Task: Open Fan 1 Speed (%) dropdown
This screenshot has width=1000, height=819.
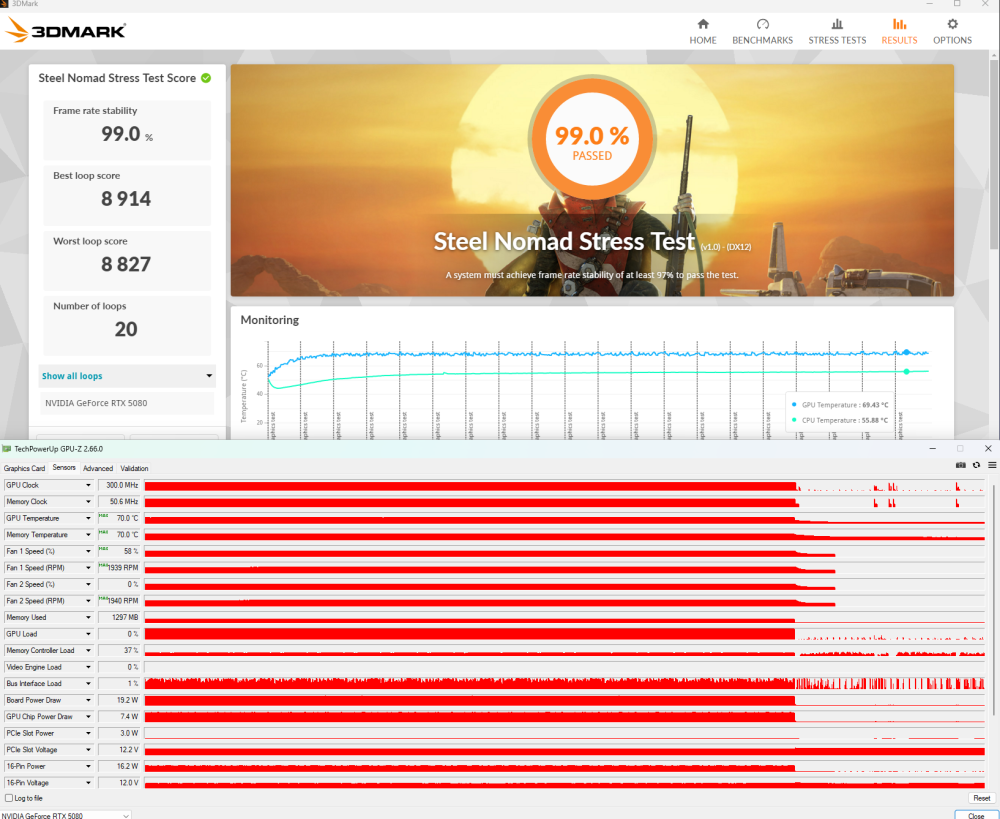Action: 88,551
